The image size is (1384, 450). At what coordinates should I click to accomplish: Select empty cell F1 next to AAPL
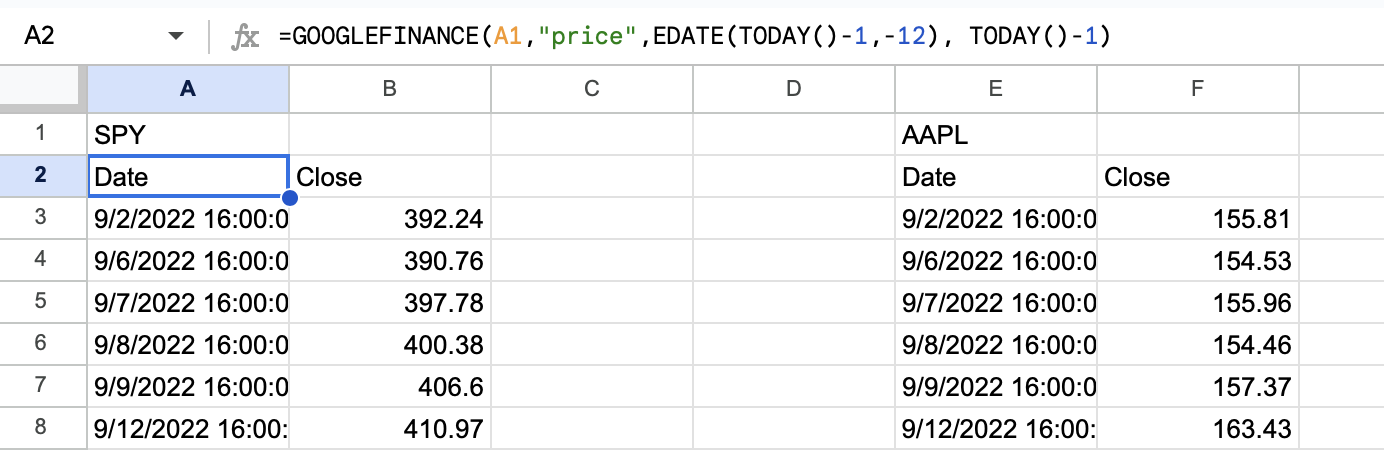tap(1198, 134)
